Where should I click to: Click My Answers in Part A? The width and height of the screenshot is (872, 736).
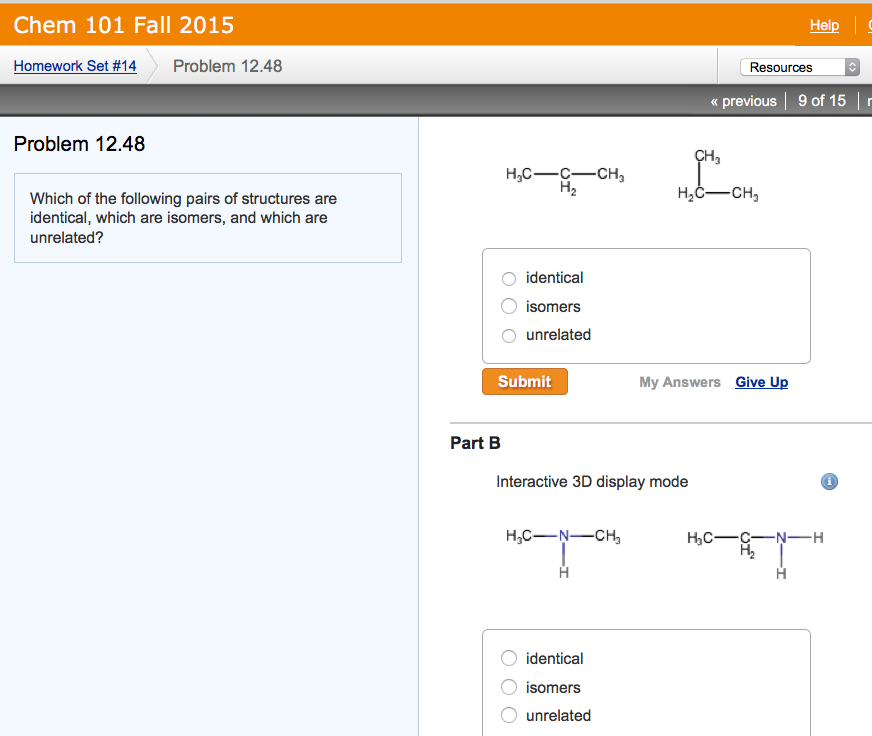(x=679, y=381)
